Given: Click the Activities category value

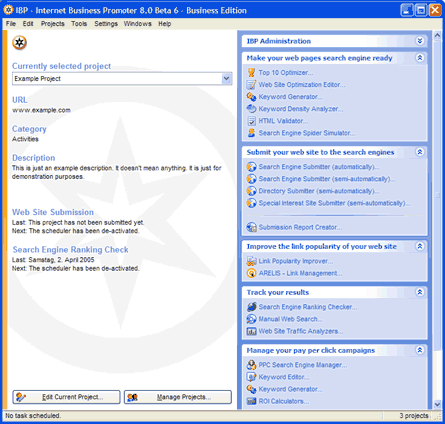Looking at the screenshot, I should [x=25, y=139].
